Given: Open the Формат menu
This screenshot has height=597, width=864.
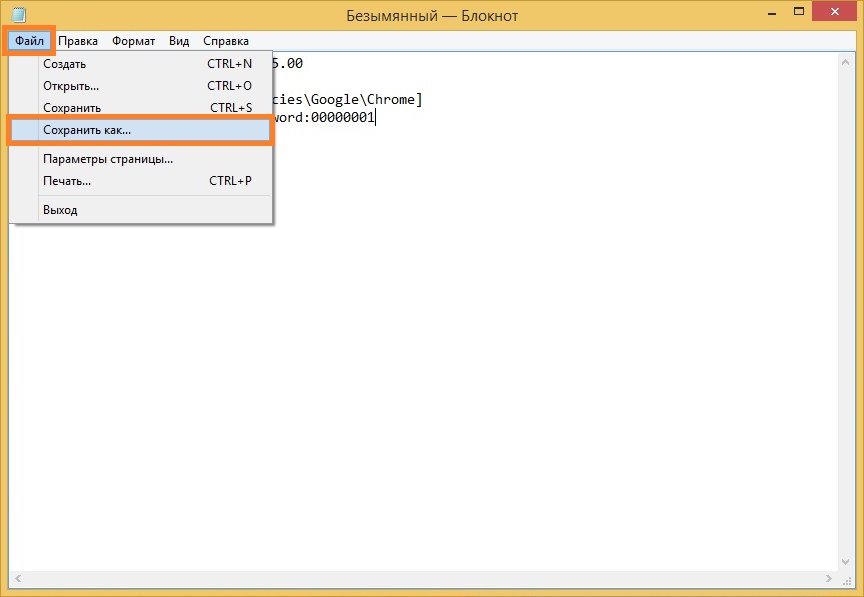Looking at the screenshot, I should (133, 41).
